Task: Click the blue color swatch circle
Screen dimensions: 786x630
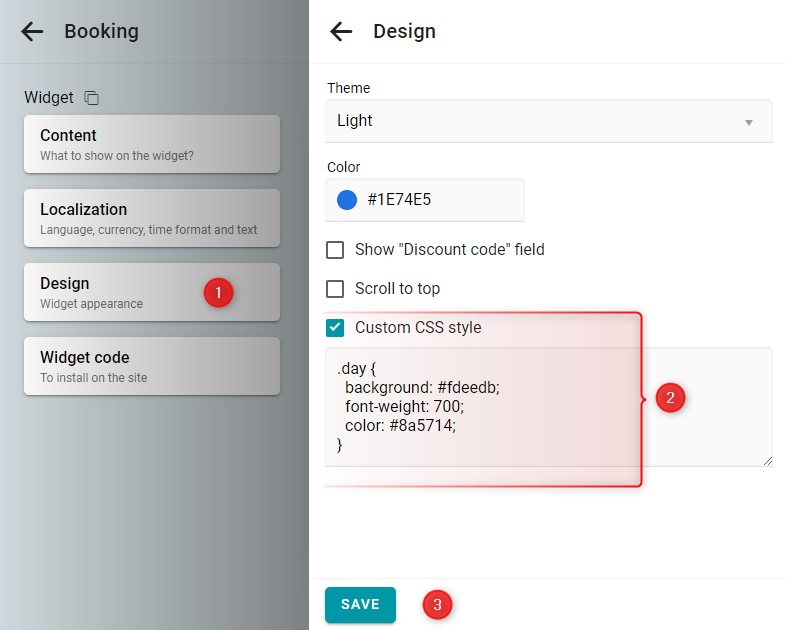Action: coord(347,200)
